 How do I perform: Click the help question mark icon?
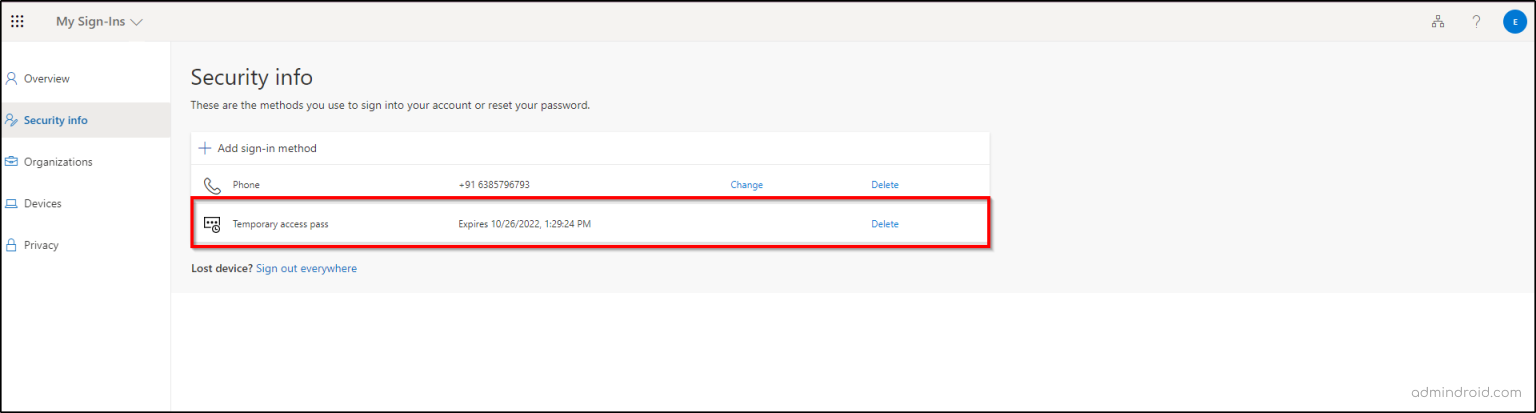pos(1476,22)
